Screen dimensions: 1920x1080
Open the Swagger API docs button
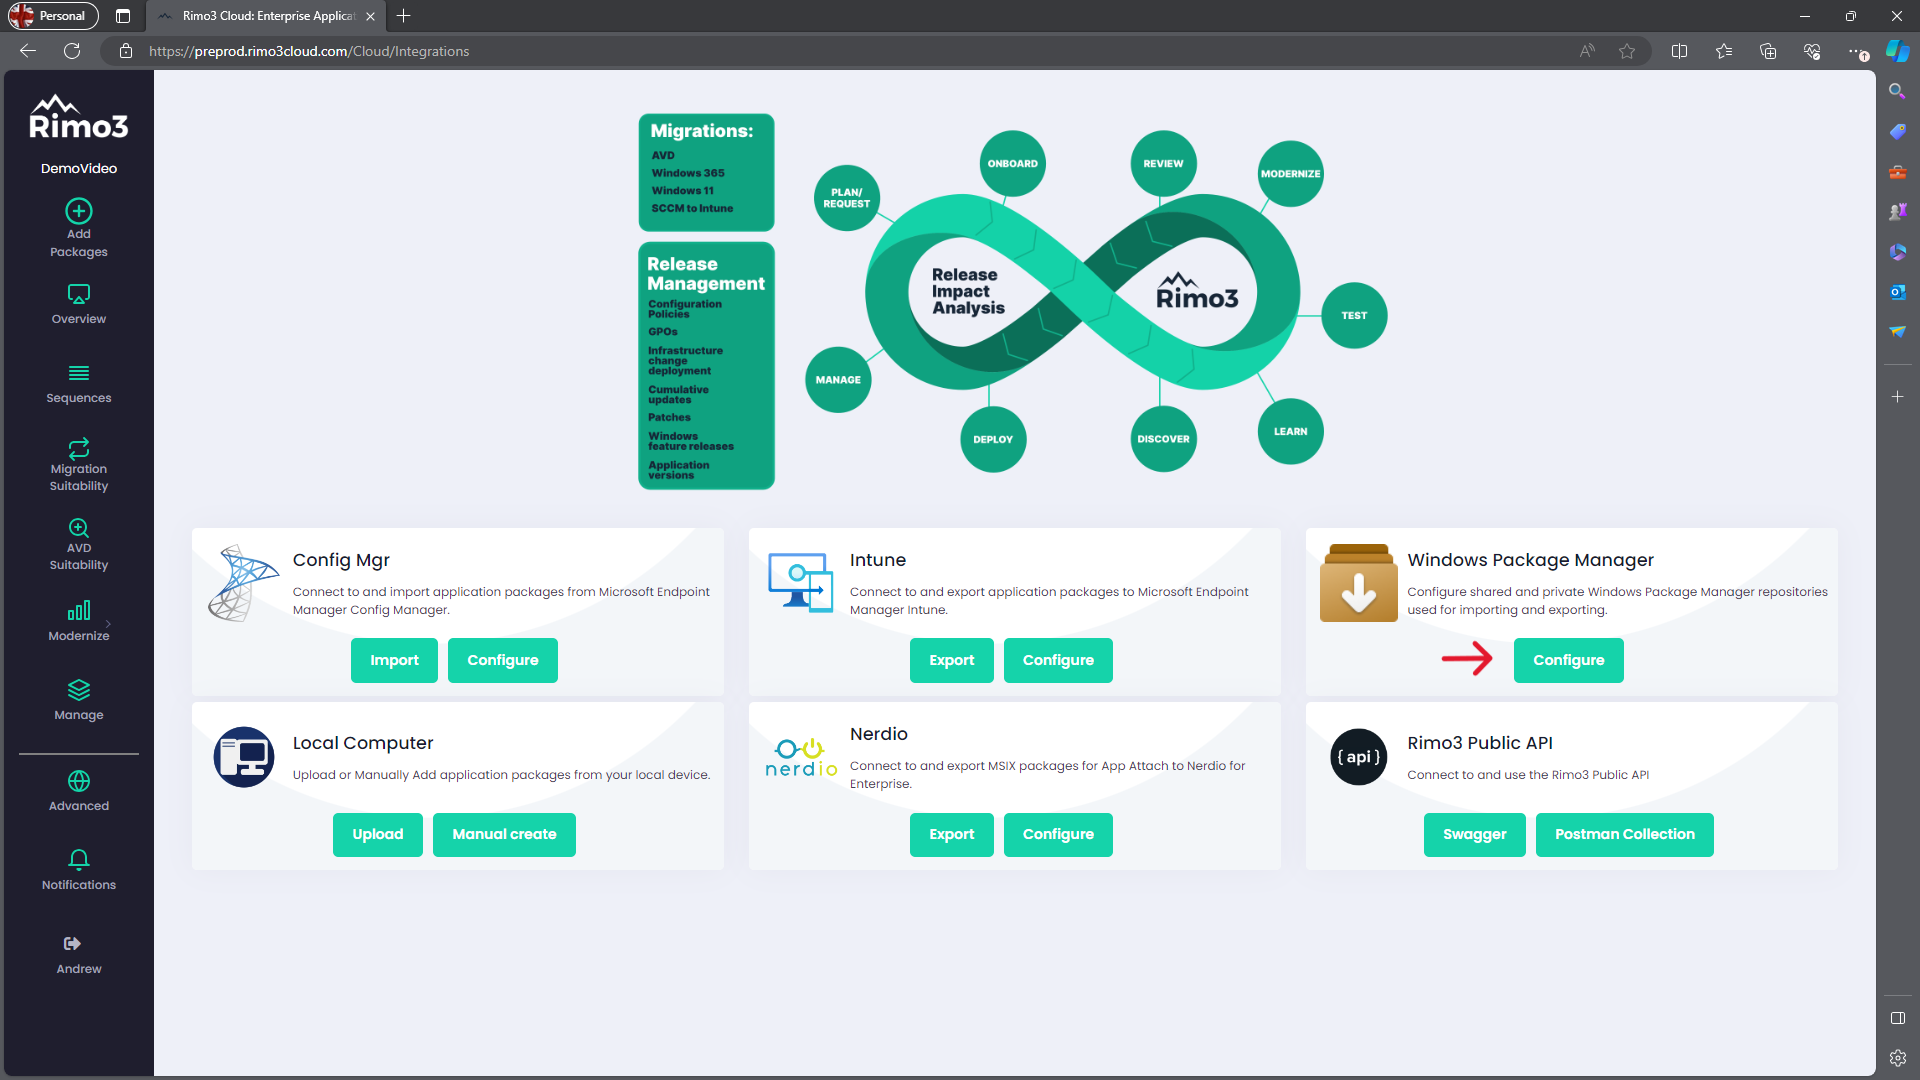click(x=1475, y=834)
